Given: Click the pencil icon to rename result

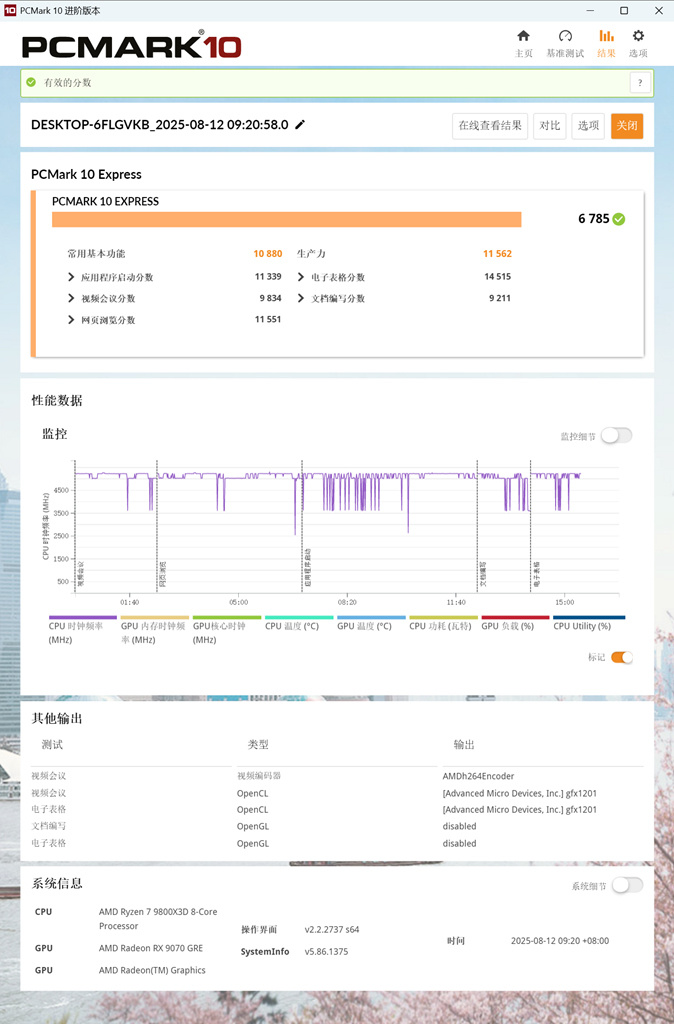Looking at the screenshot, I should click(300, 125).
